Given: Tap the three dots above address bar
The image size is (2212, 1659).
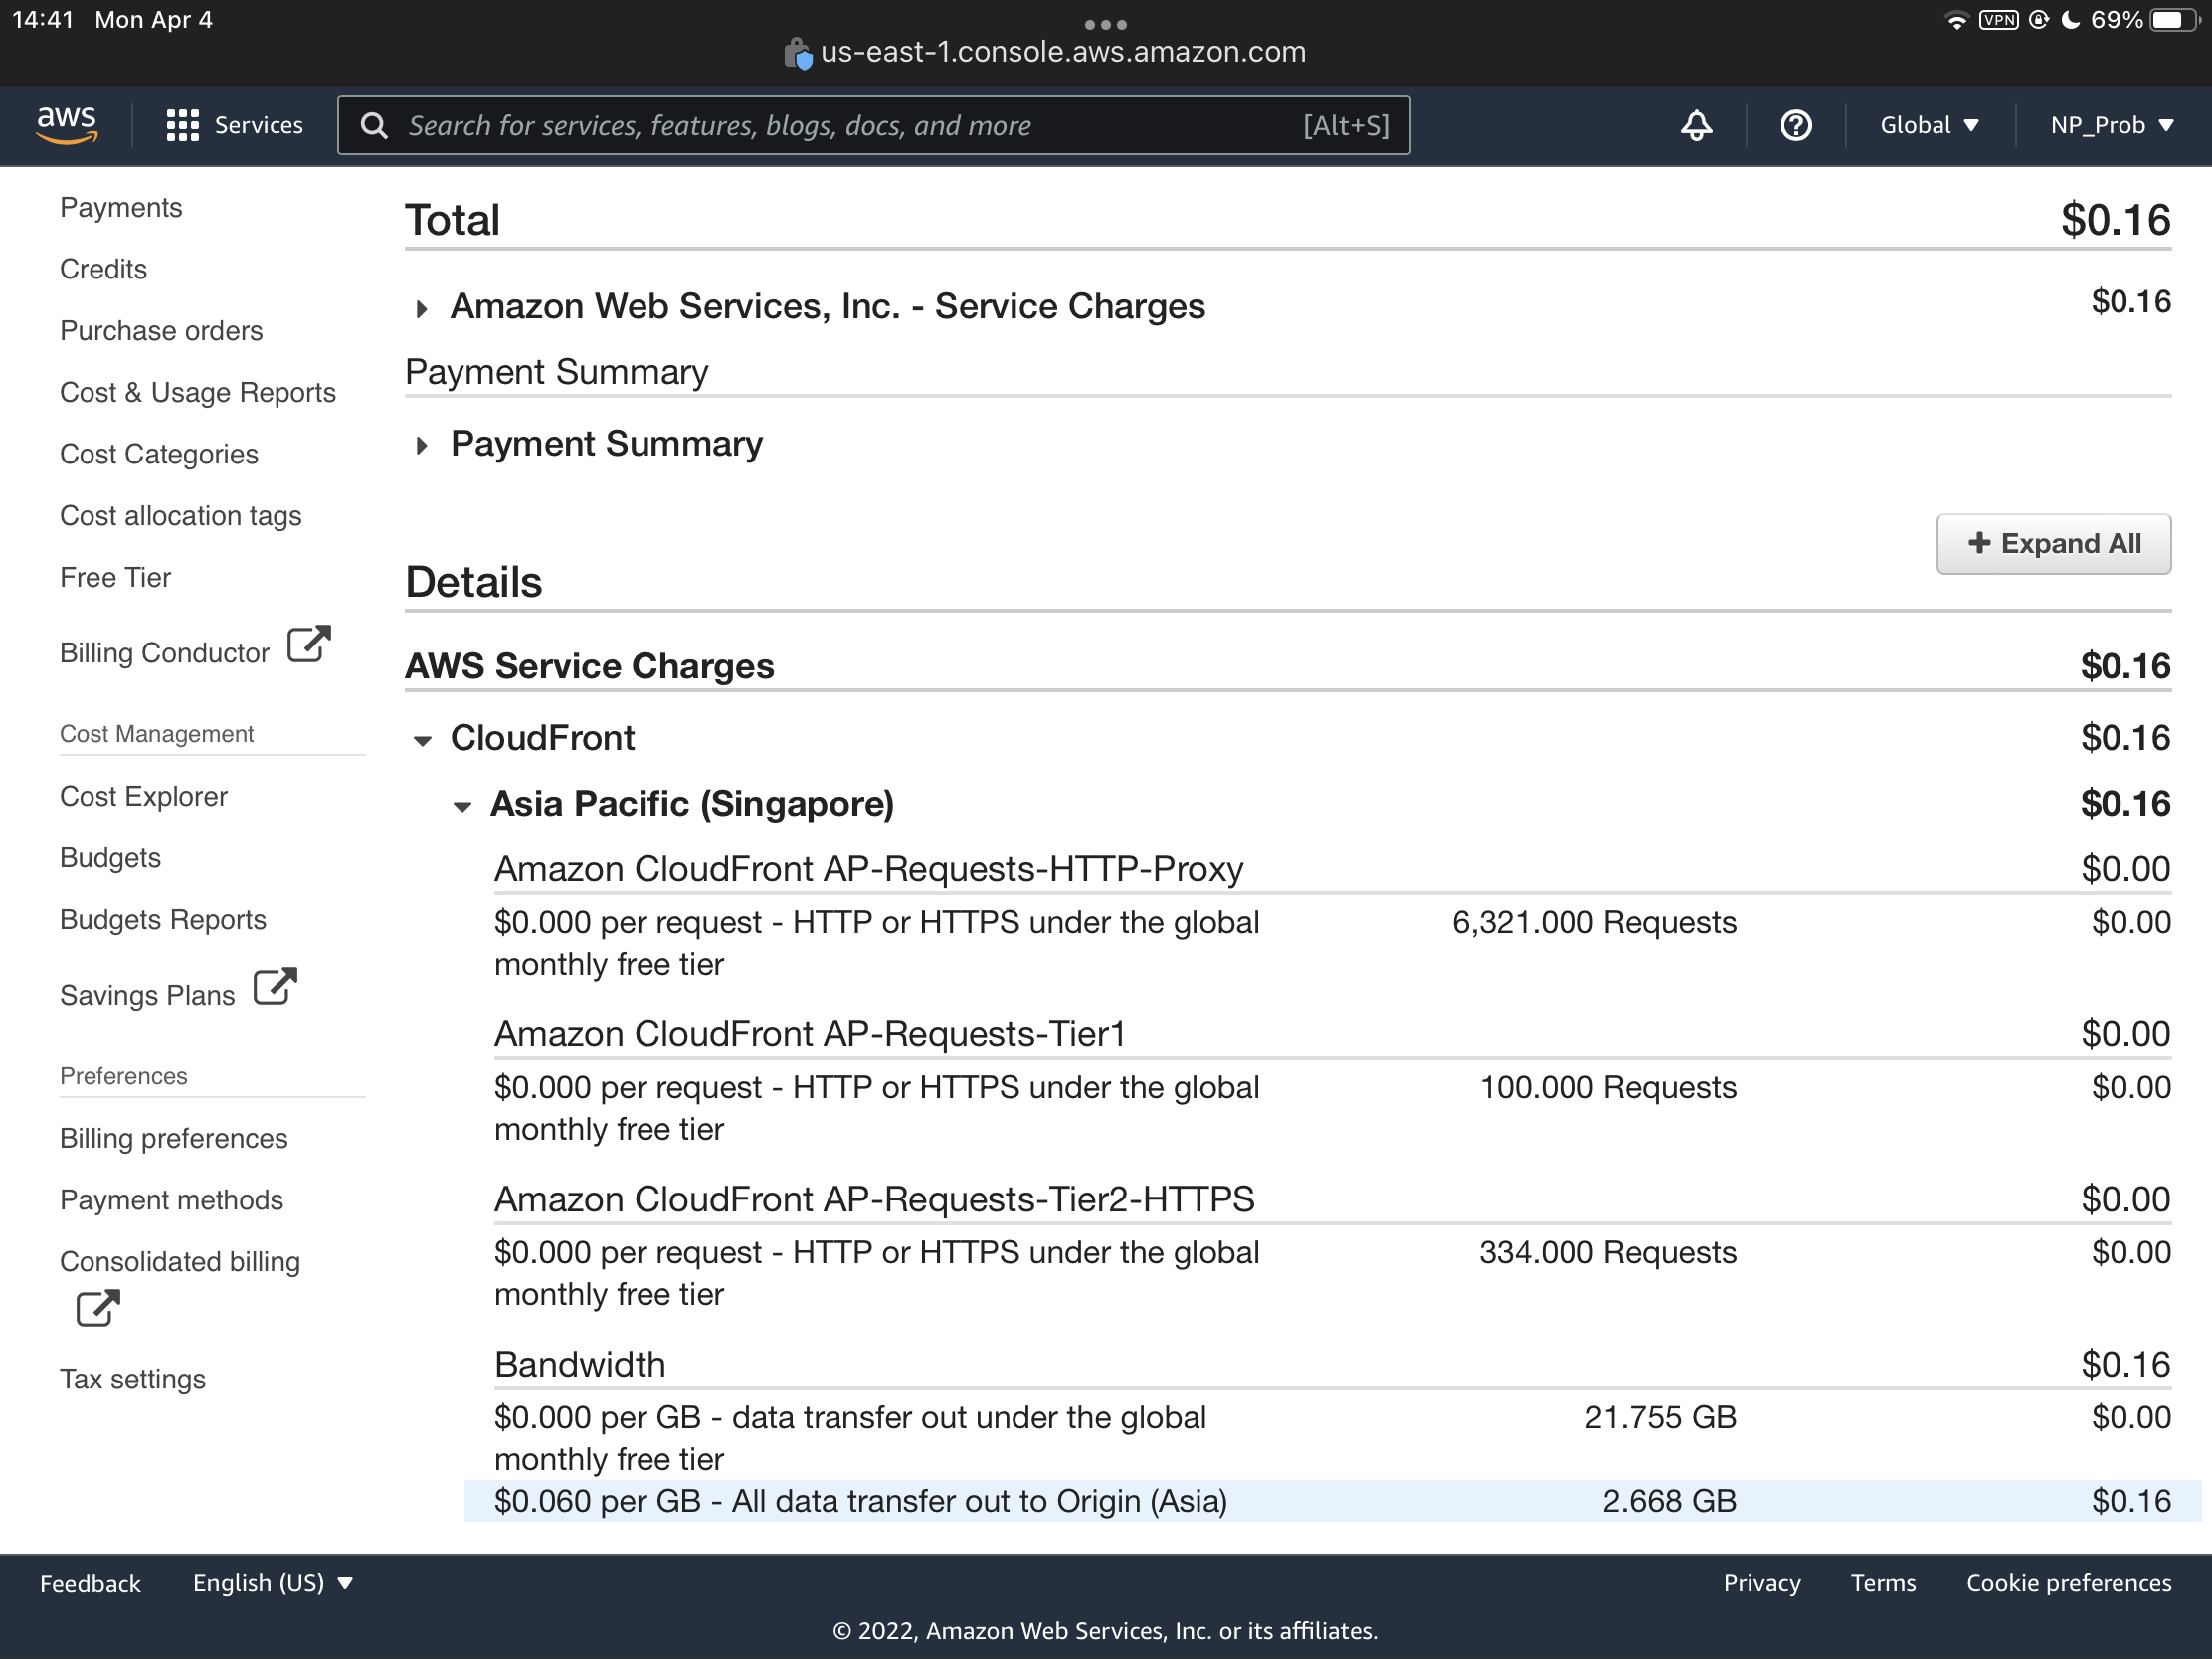Looking at the screenshot, I should pos(1106,24).
